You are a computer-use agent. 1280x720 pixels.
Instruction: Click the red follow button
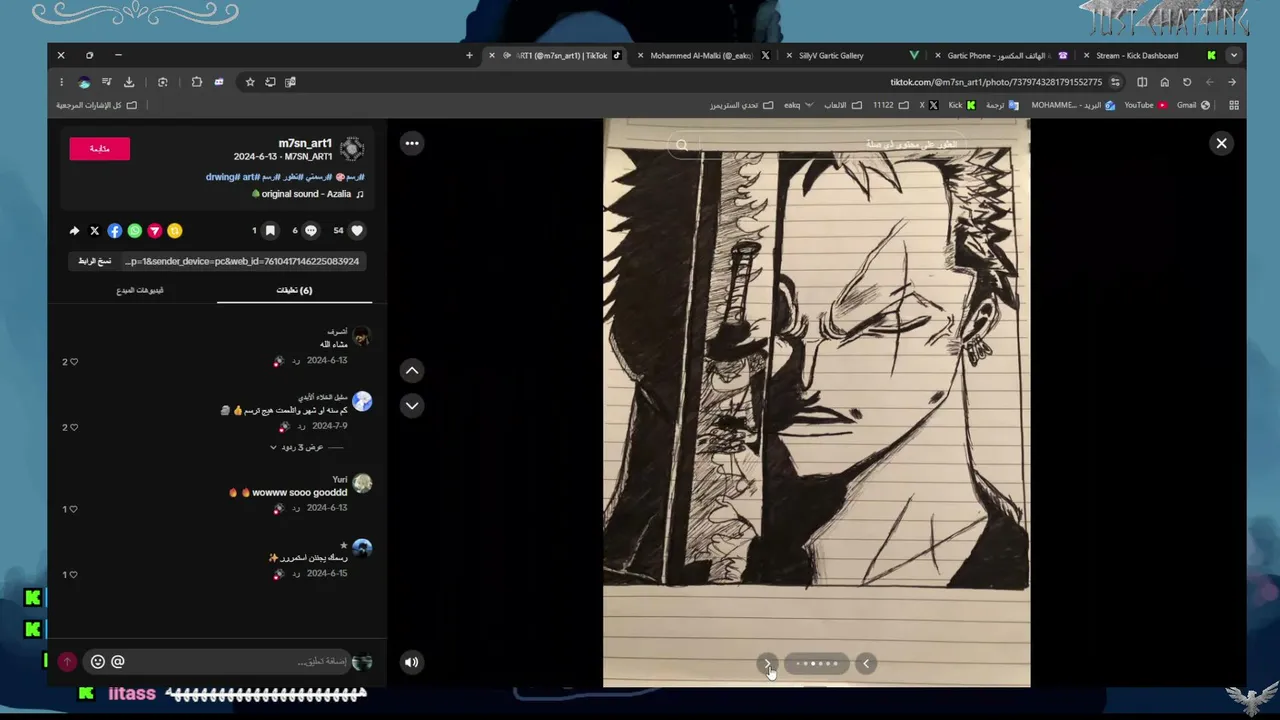coord(100,149)
